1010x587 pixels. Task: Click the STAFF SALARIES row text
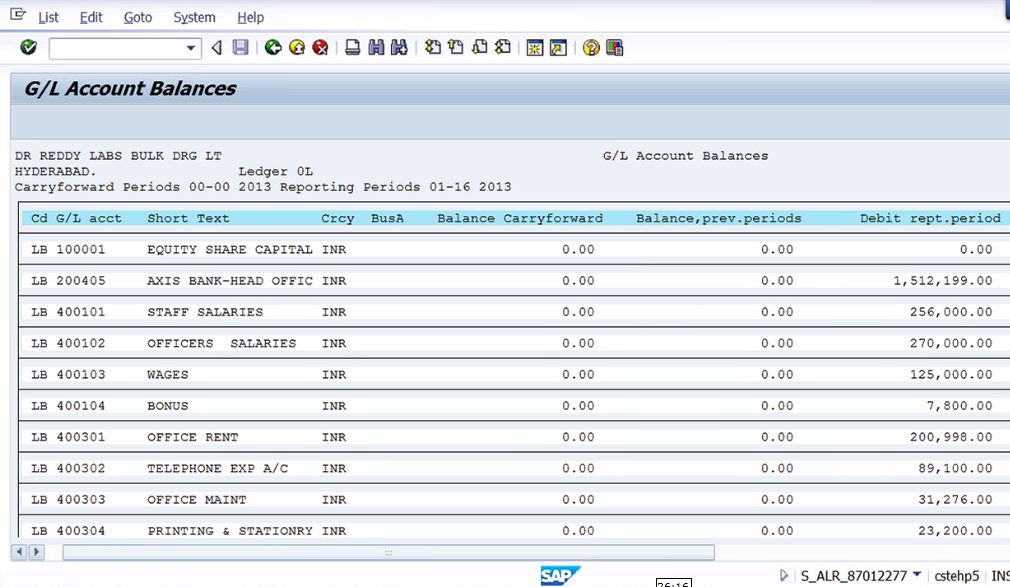coord(205,312)
